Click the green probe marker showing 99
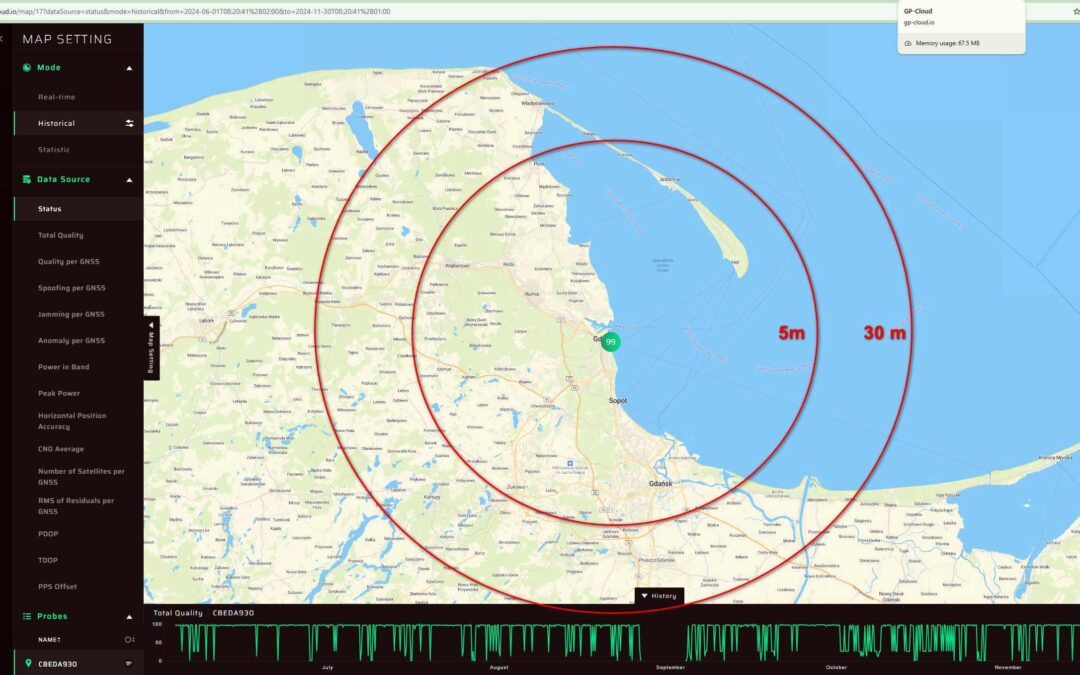The image size is (1080, 675). 611,341
